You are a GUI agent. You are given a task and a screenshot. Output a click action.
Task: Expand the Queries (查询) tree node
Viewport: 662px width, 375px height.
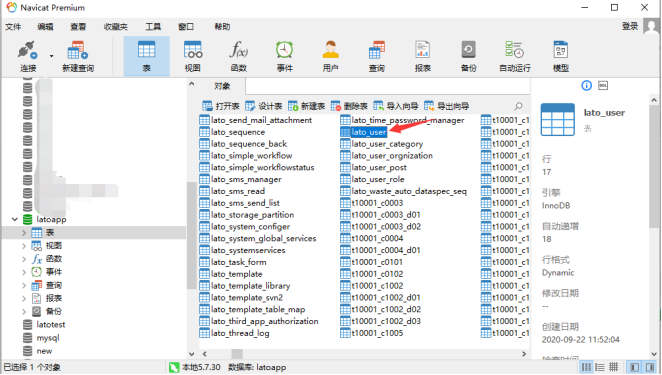(x=24, y=285)
